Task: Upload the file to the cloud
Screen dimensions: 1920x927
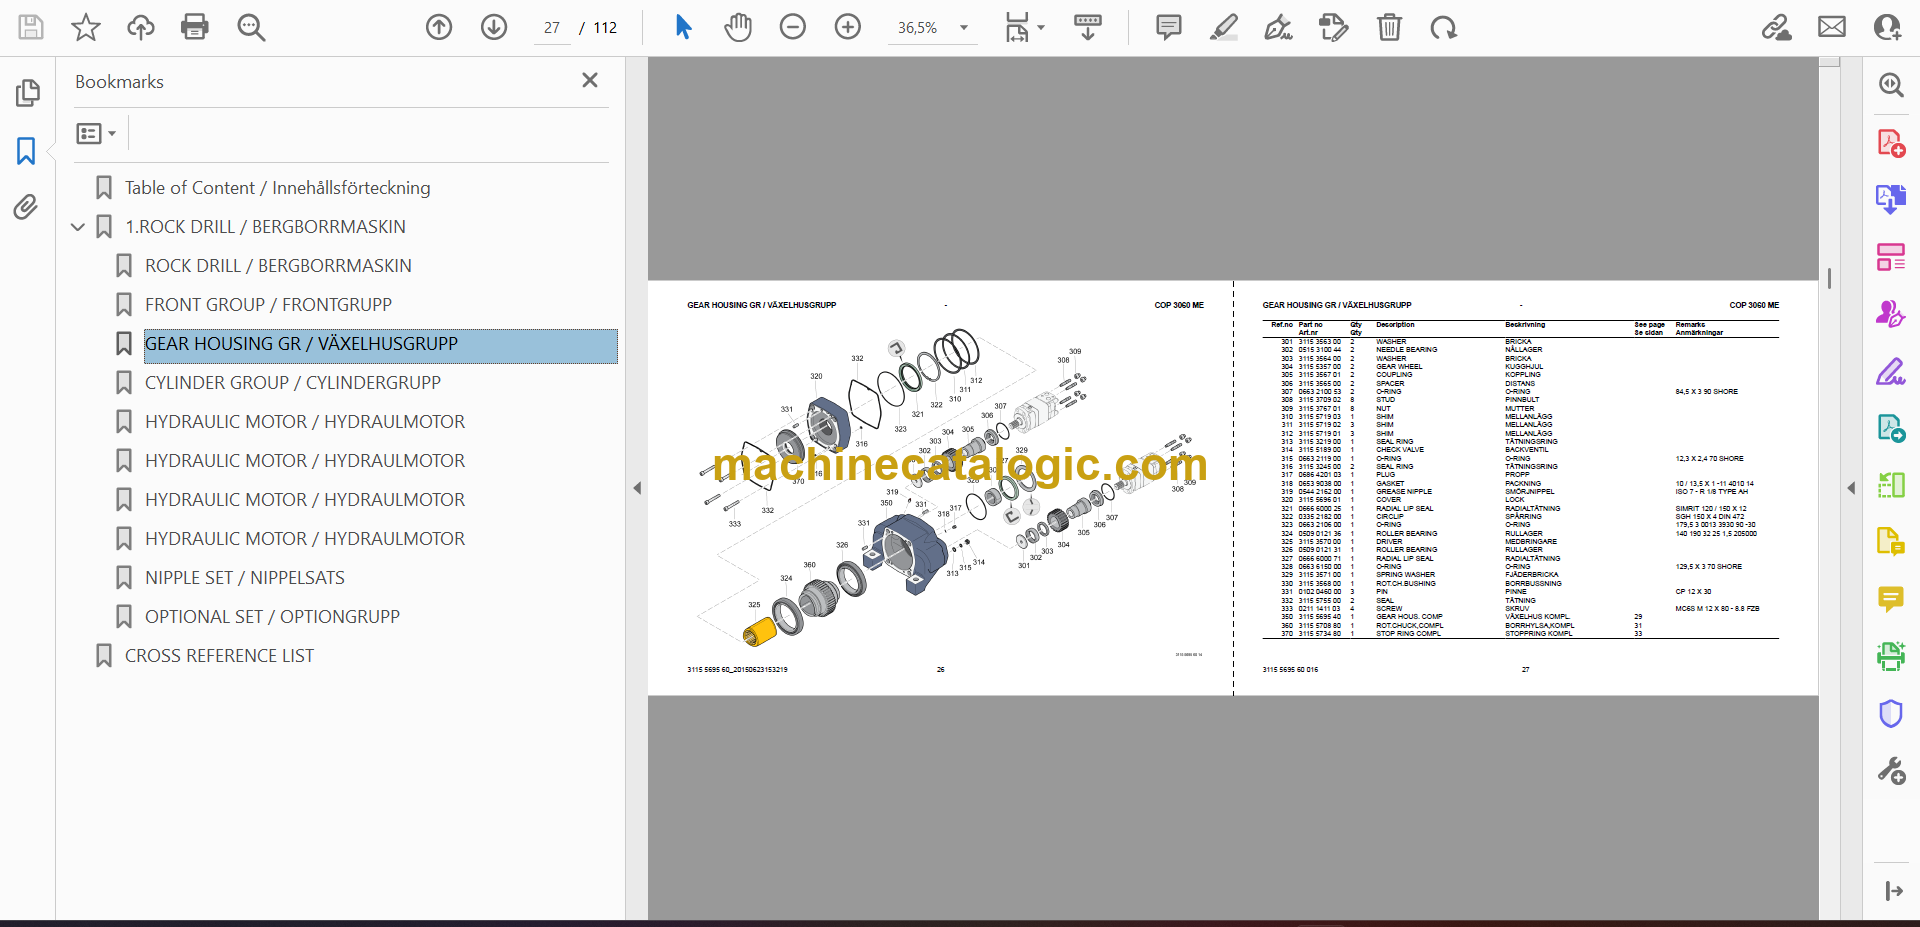Action: pyautogui.click(x=140, y=27)
